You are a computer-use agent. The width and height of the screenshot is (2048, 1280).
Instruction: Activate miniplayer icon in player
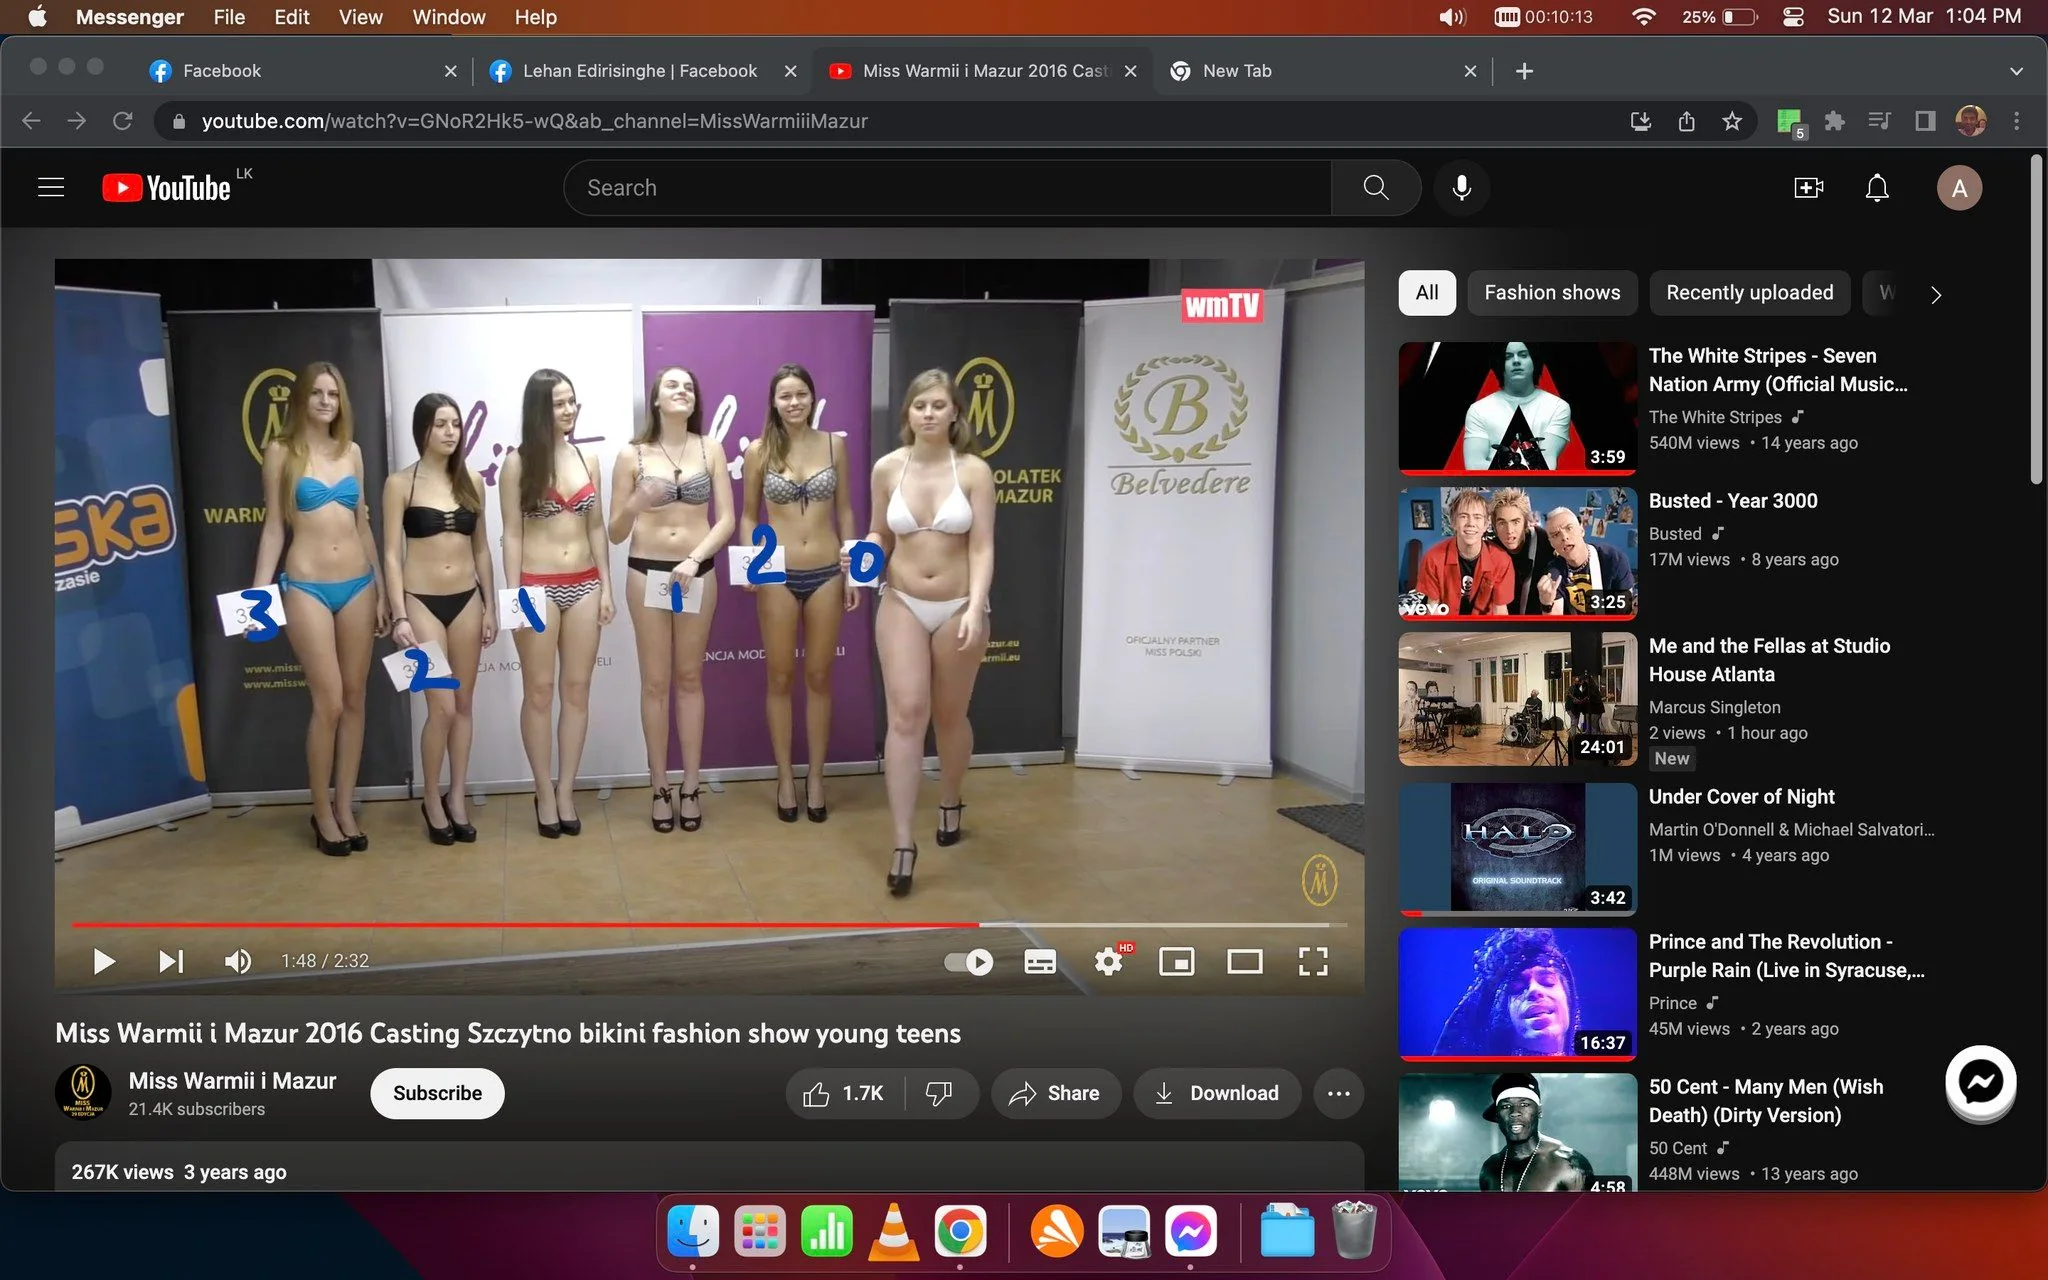pos(1176,962)
